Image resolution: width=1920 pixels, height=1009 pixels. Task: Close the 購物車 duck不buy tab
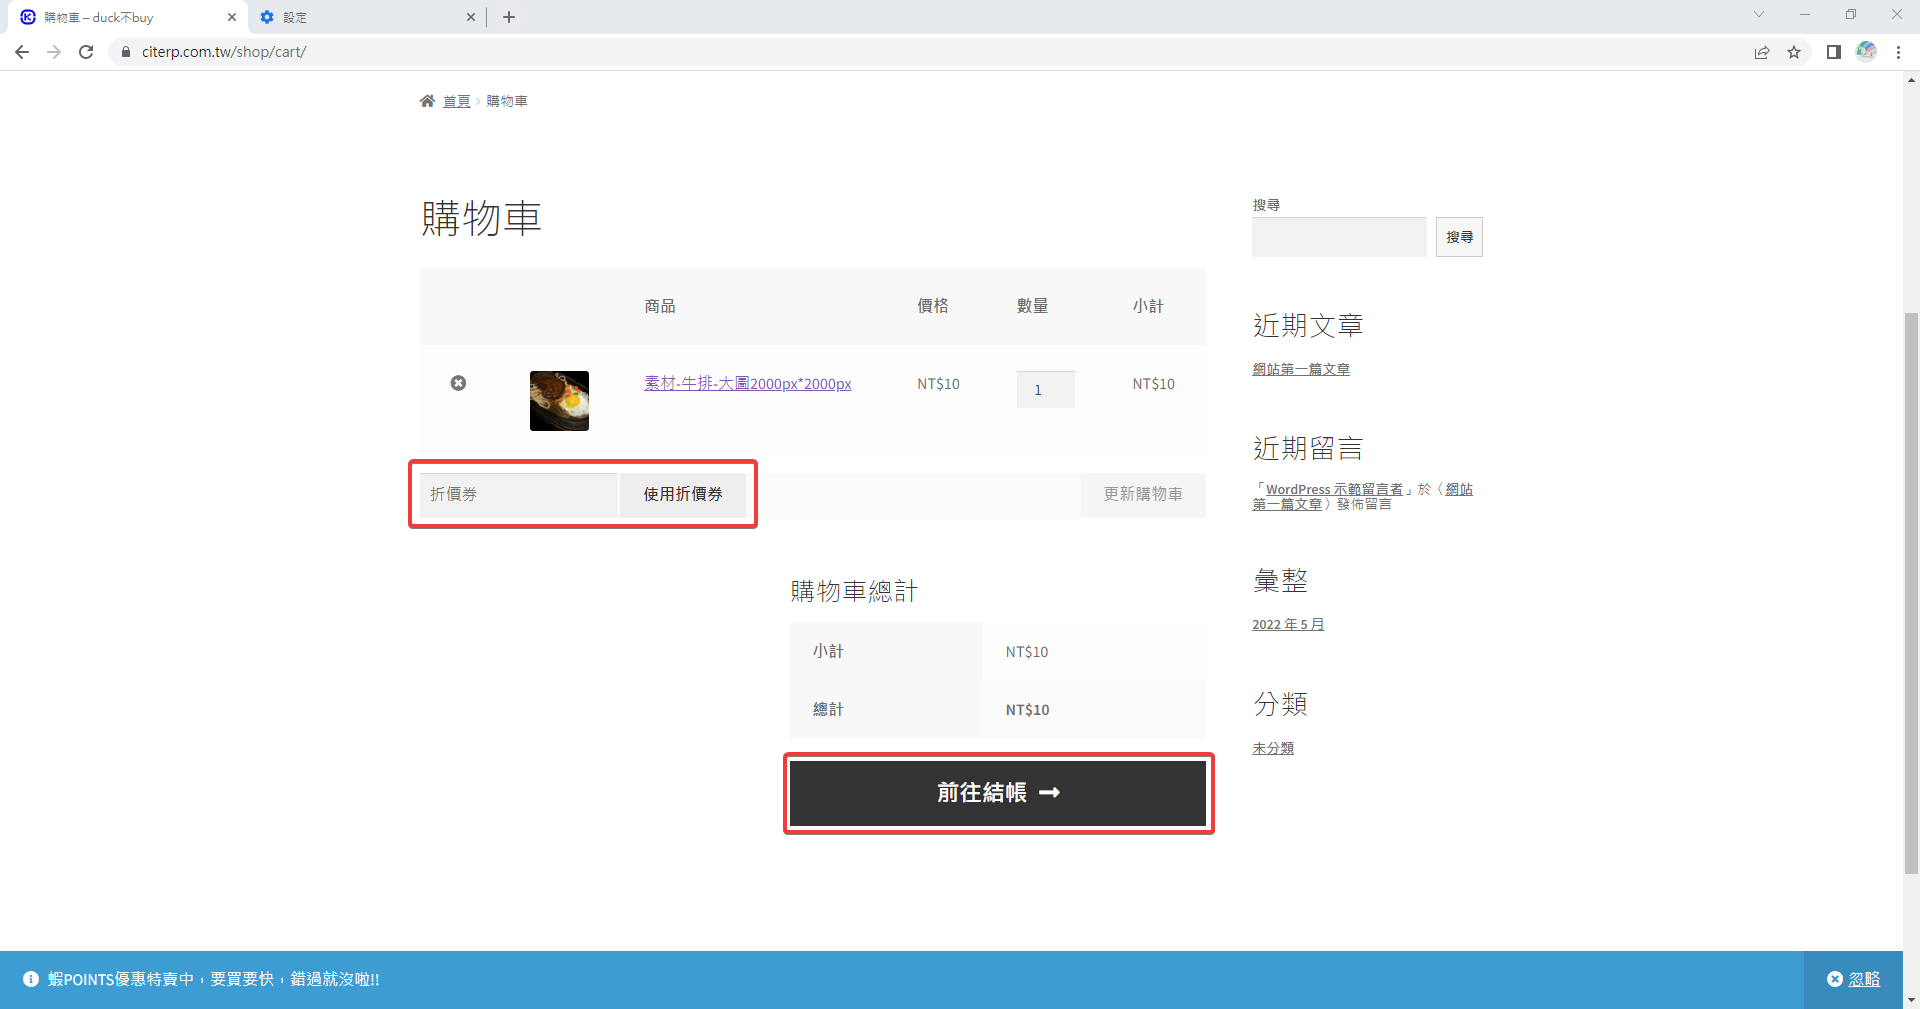pos(232,17)
